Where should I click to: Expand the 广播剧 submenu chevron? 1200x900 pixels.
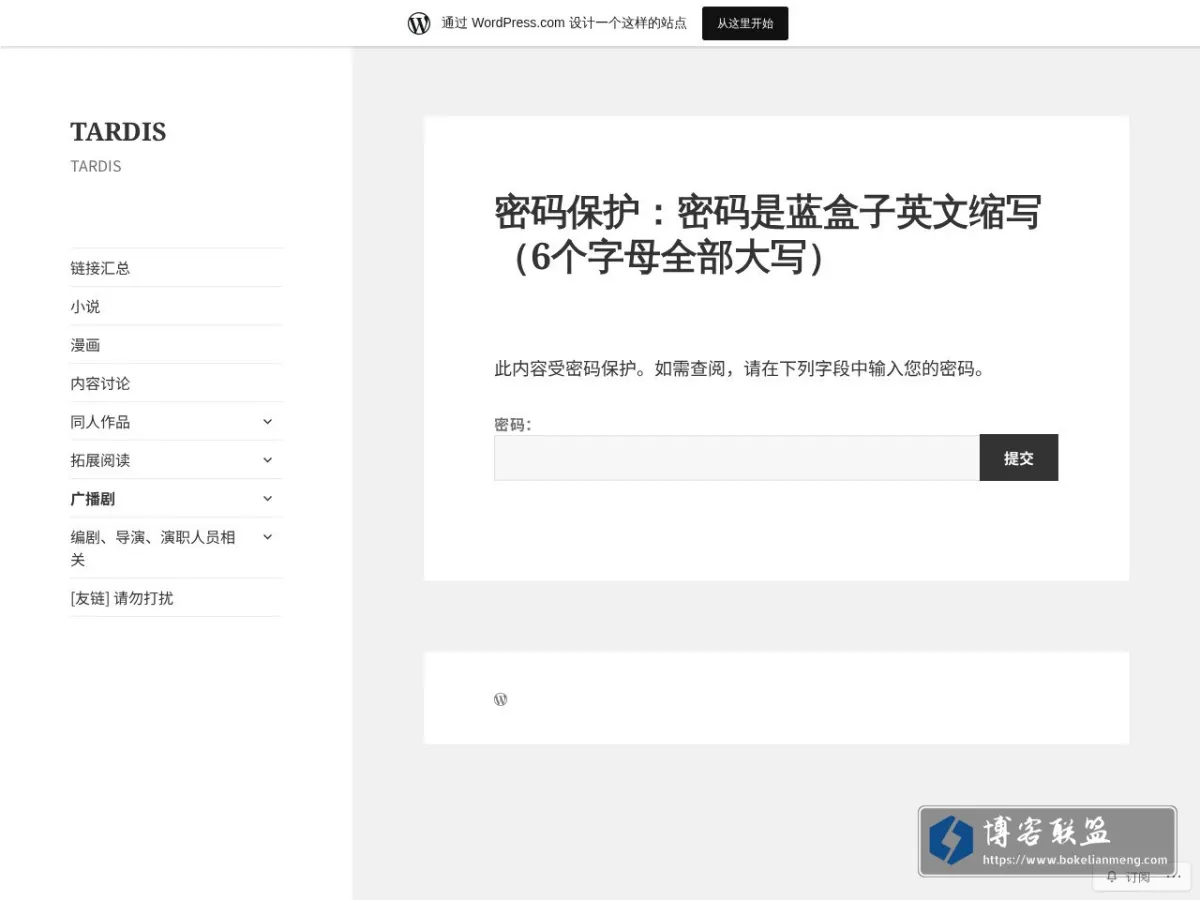[267, 498]
